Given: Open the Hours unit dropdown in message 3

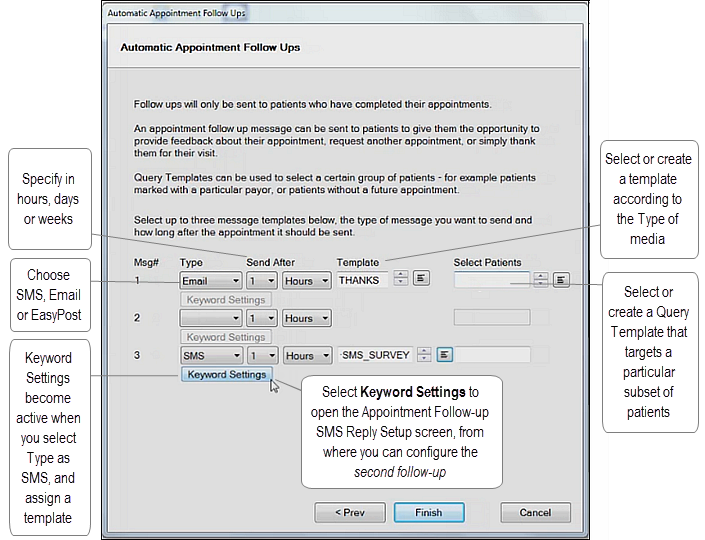Looking at the screenshot, I should [308, 356].
